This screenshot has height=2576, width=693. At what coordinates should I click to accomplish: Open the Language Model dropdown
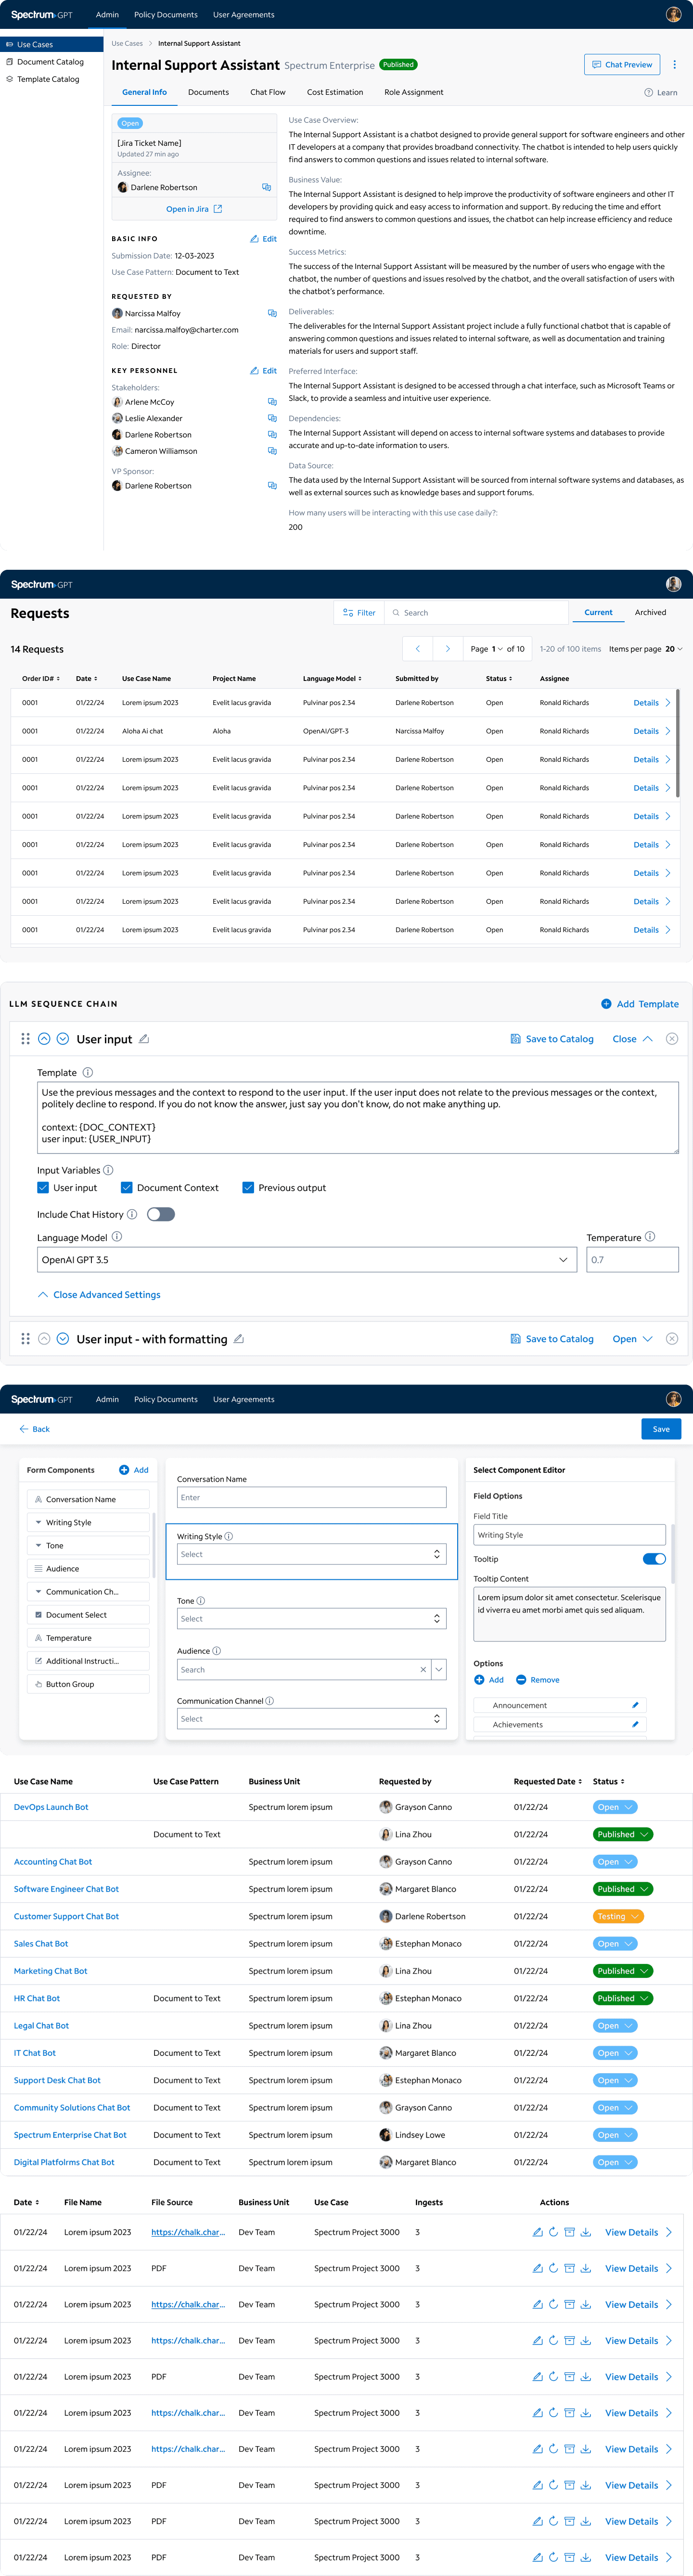307,1261
